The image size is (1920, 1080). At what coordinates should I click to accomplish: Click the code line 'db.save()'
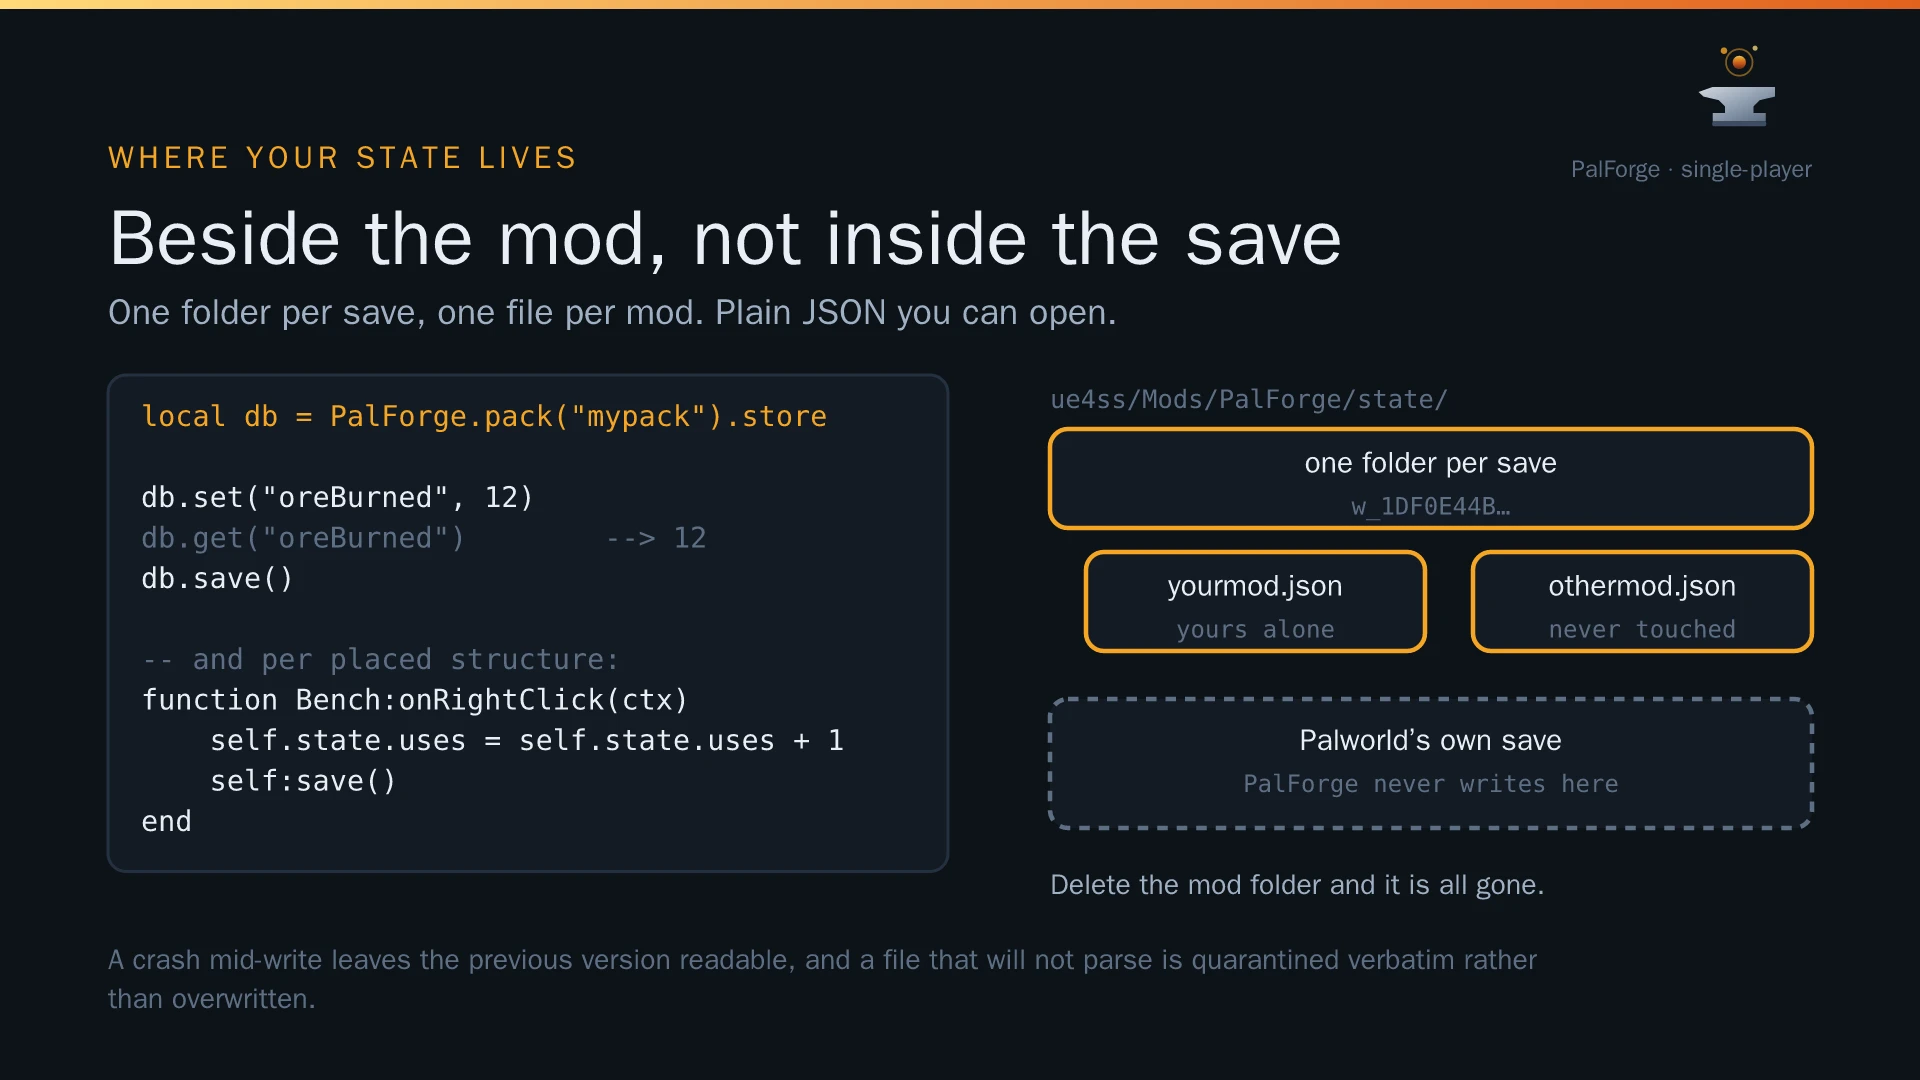tap(217, 579)
